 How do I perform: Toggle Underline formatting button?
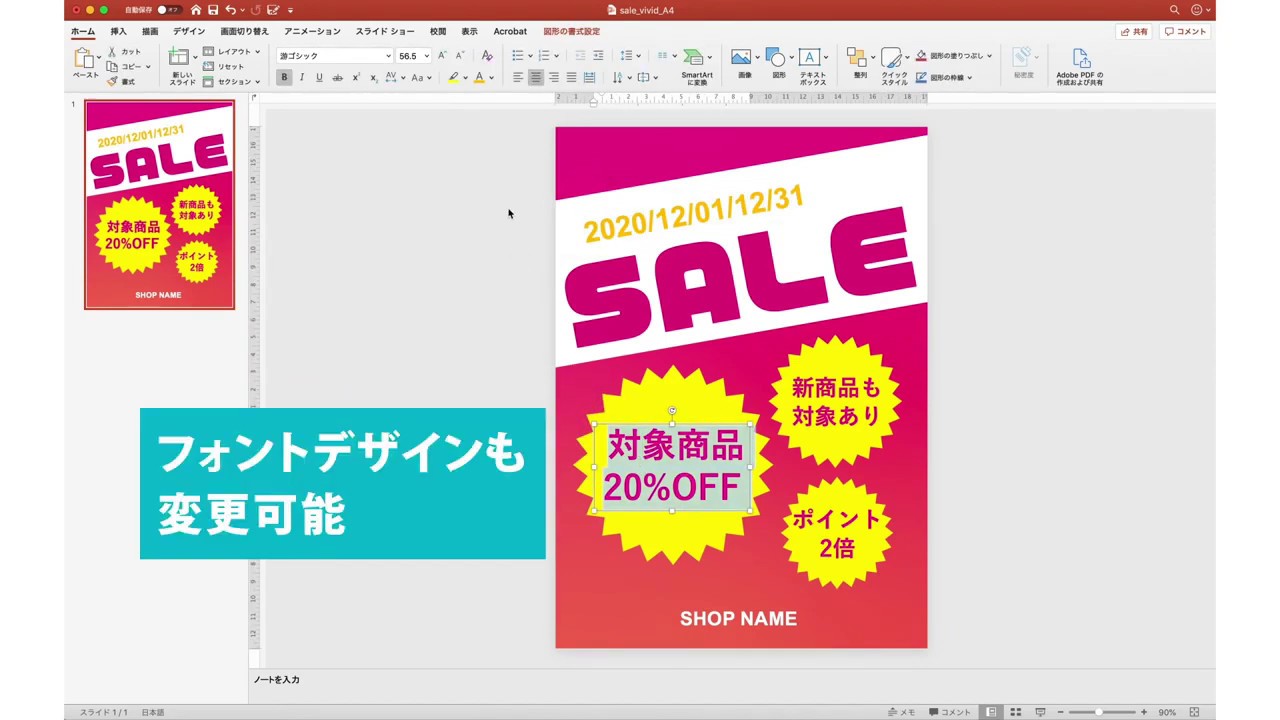click(x=319, y=78)
